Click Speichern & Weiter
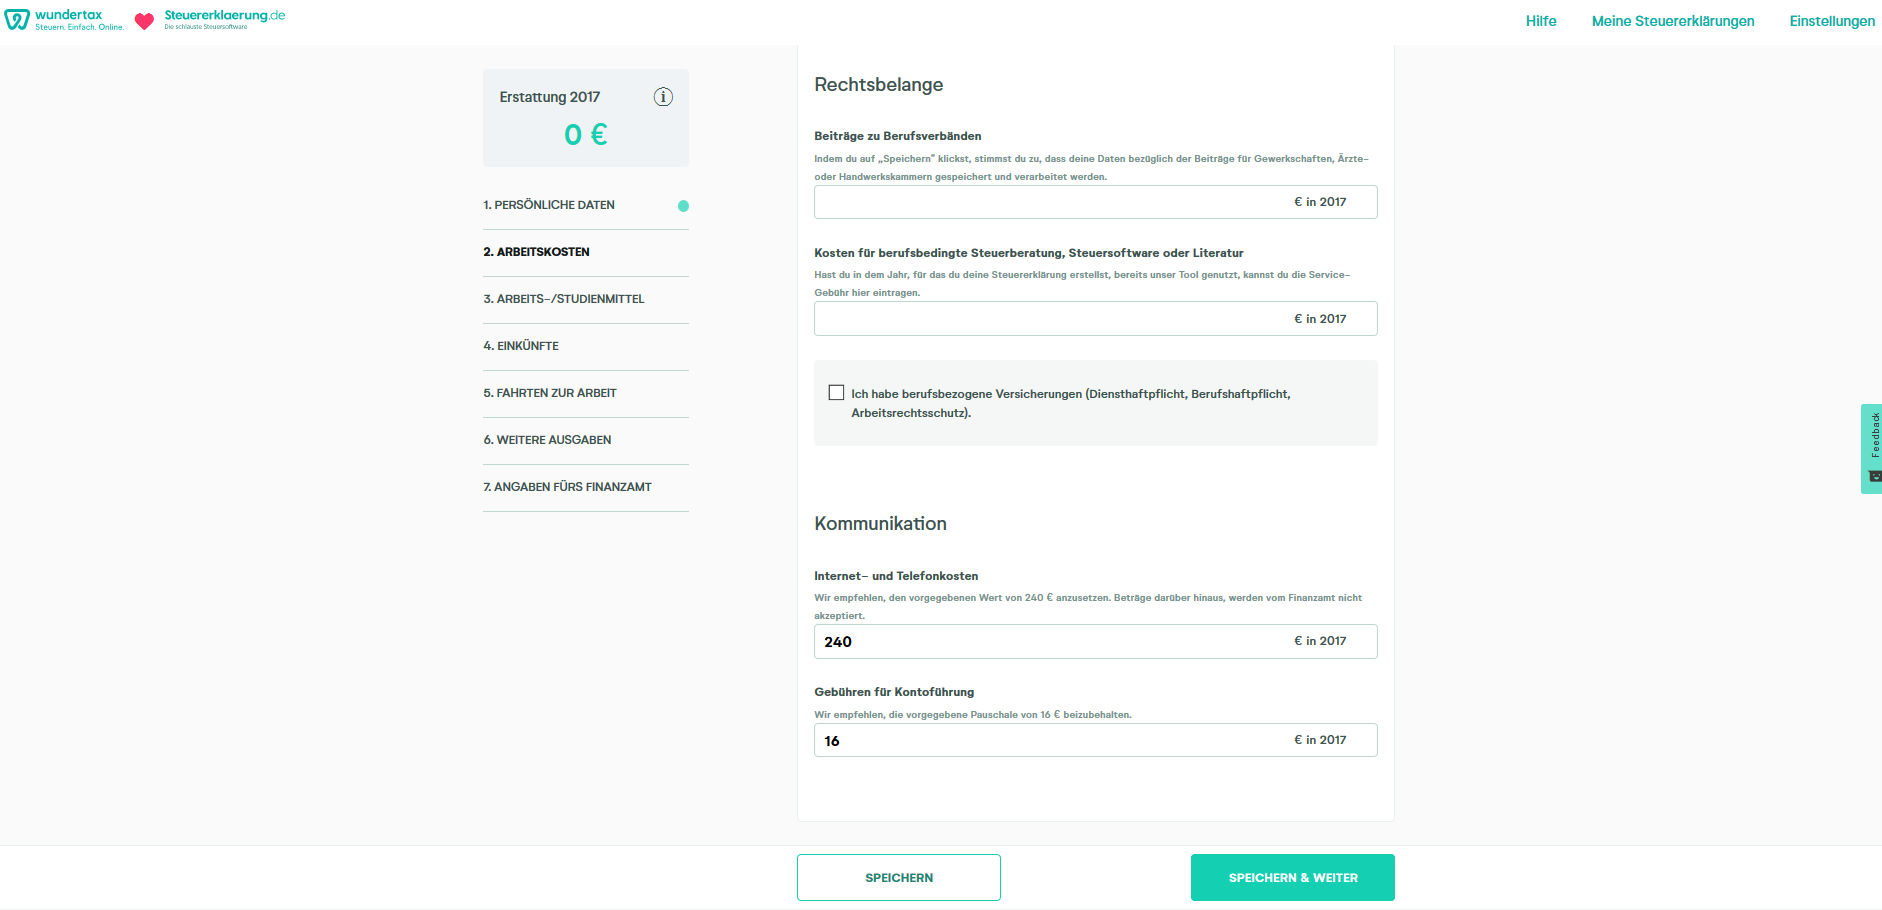The image size is (1882, 910). pyautogui.click(x=1292, y=877)
